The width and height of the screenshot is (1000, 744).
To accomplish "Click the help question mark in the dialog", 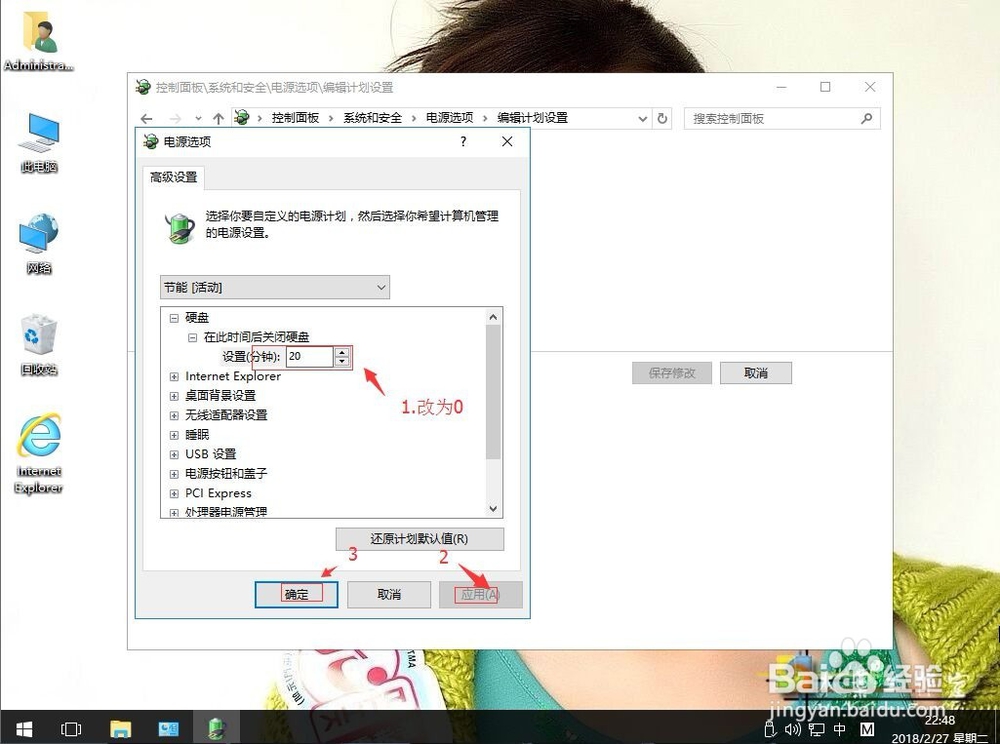I will (463, 142).
